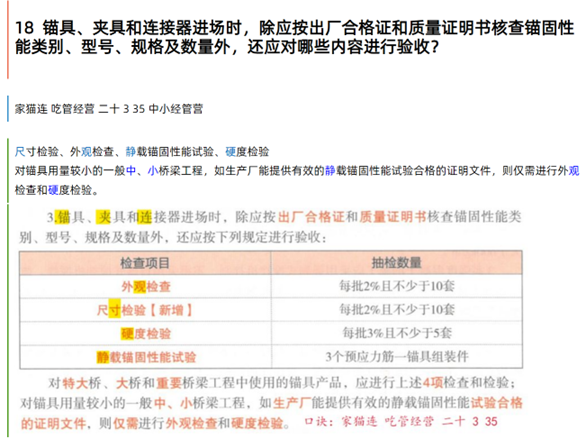Click the blue 尺 character in the answer
Image resolution: width=586 pixels, height=439 pixels.
coord(20,152)
